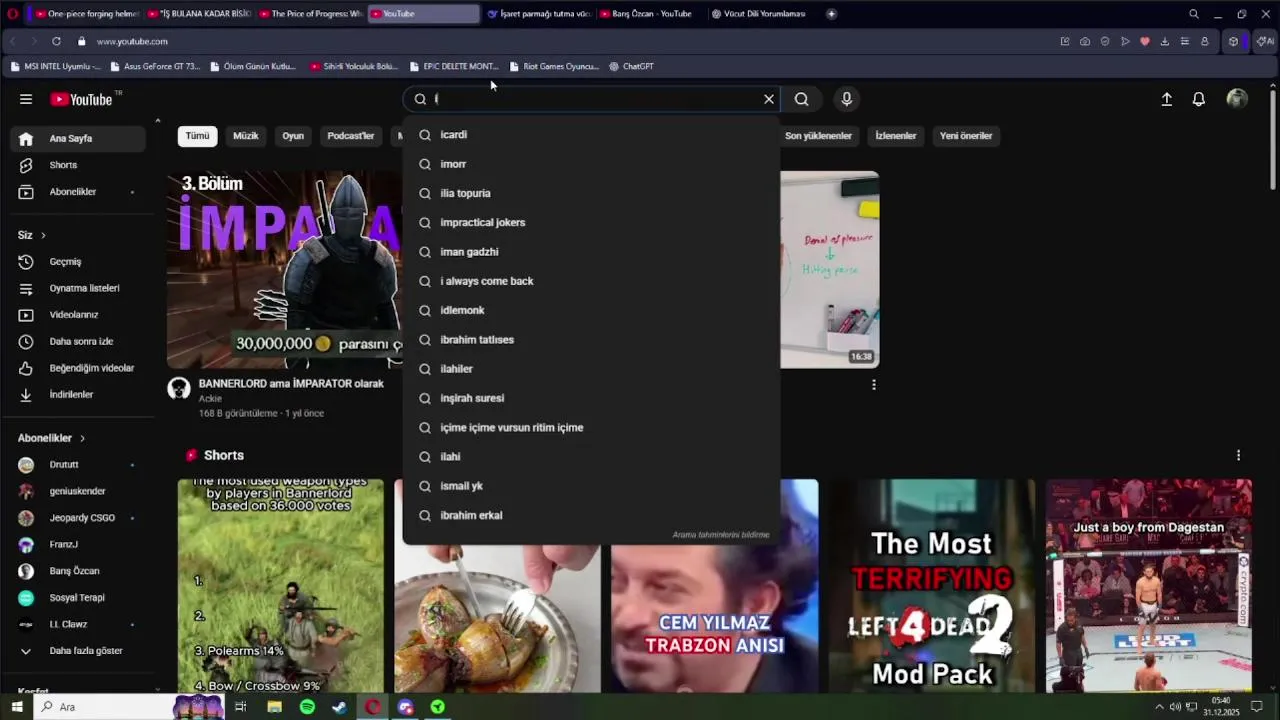The width and height of the screenshot is (1280, 720).
Task: Clear the search box with X
Action: click(769, 99)
